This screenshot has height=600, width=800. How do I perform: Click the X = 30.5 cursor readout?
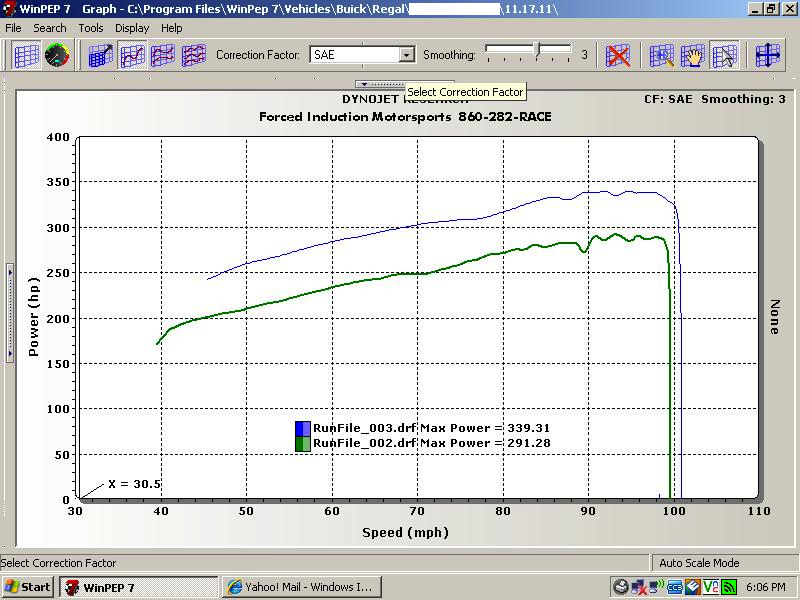135,484
